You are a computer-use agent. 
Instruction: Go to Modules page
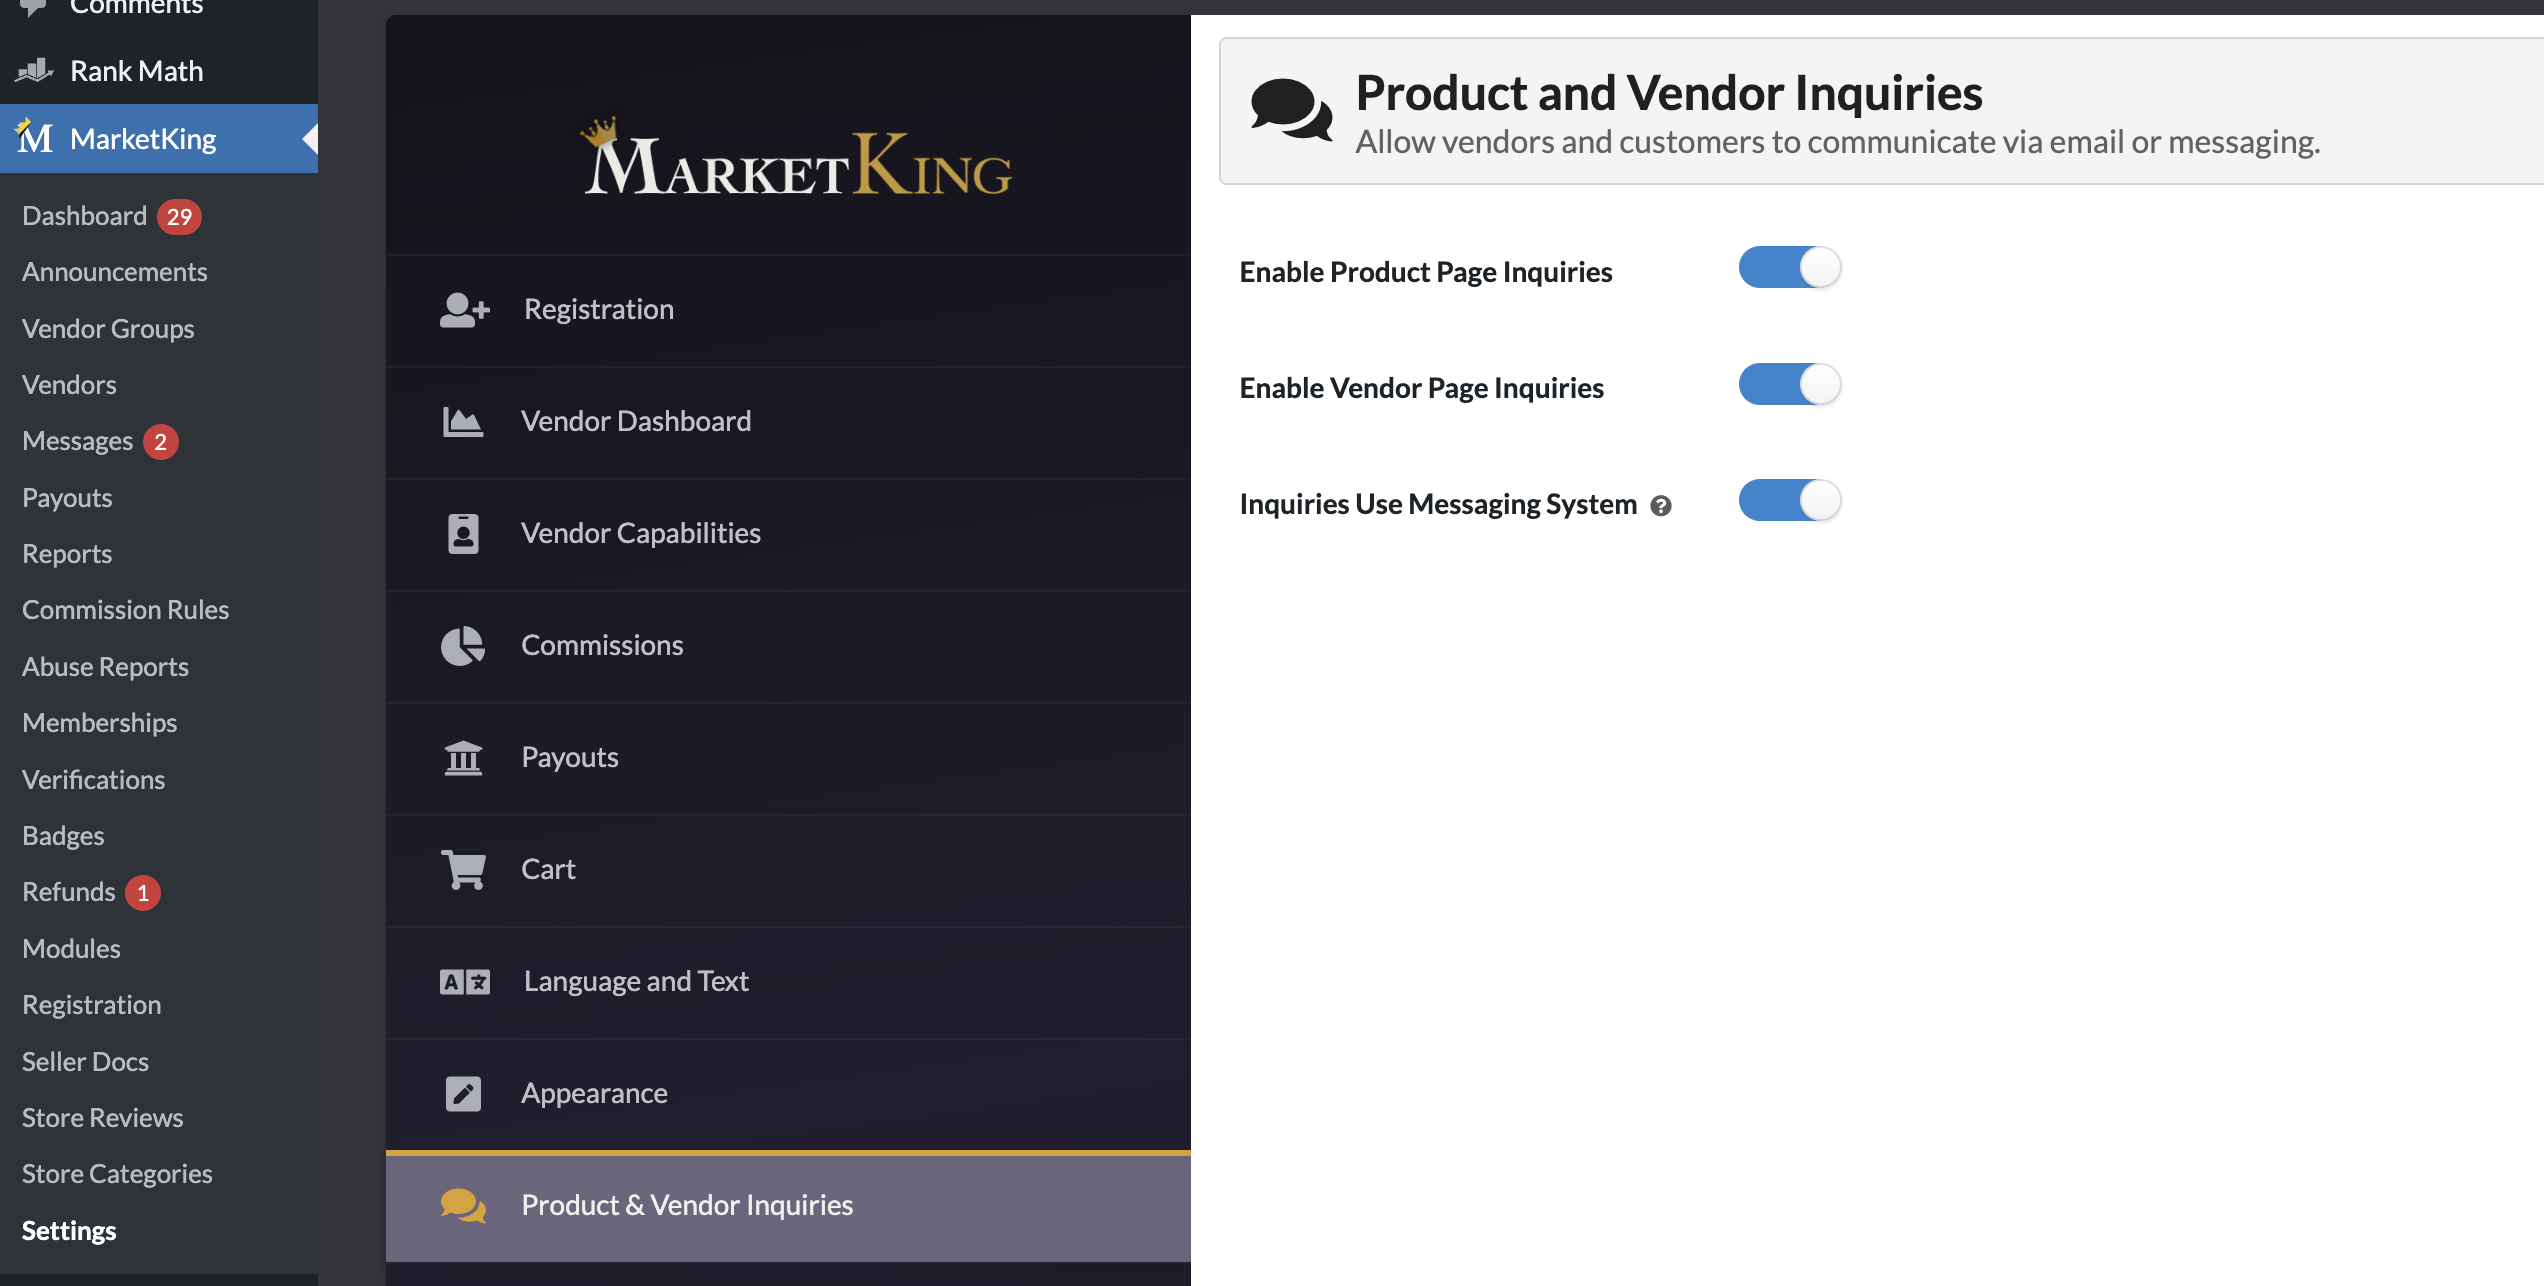point(71,949)
